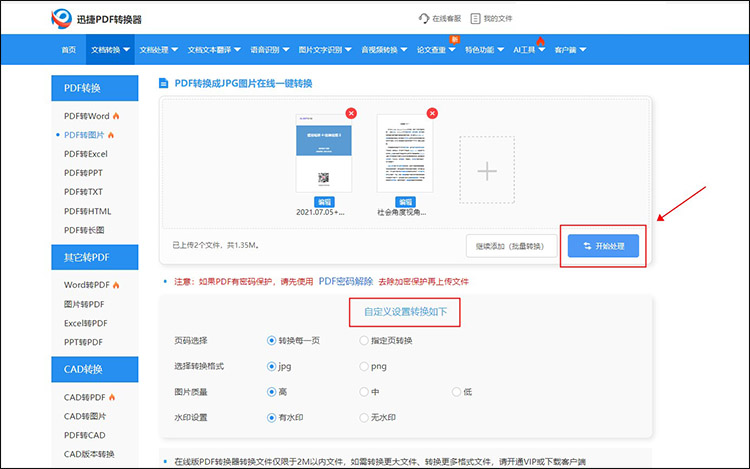Set image quality to 中

tap(364, 392)
